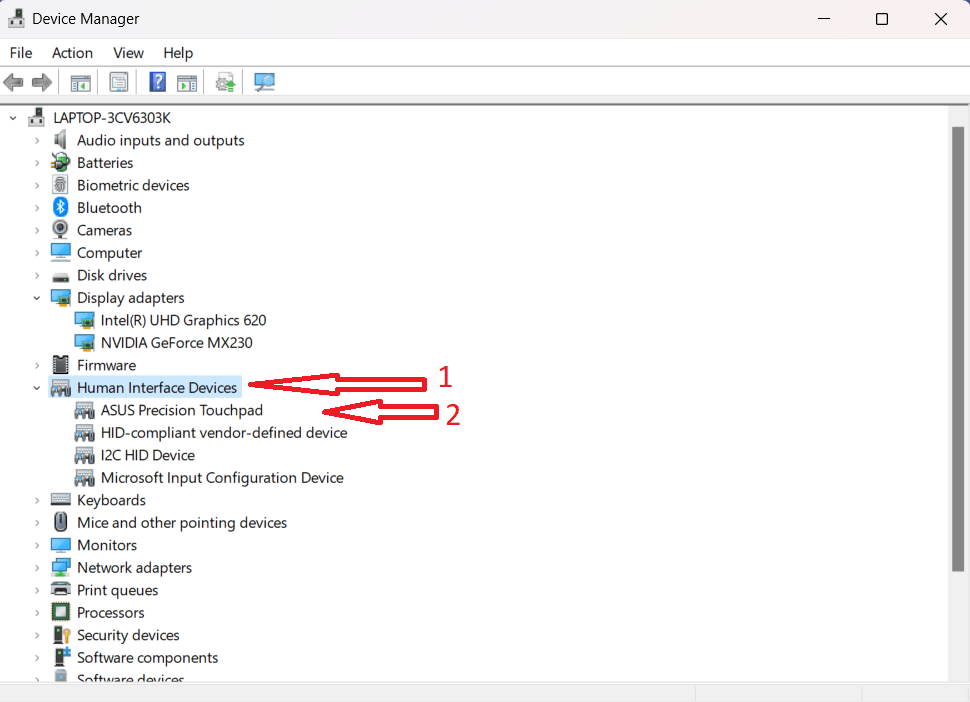This screenshot has width=970, height=702.
Task: Open the blue Help question mark icon
Action: [x=158, y=82]
